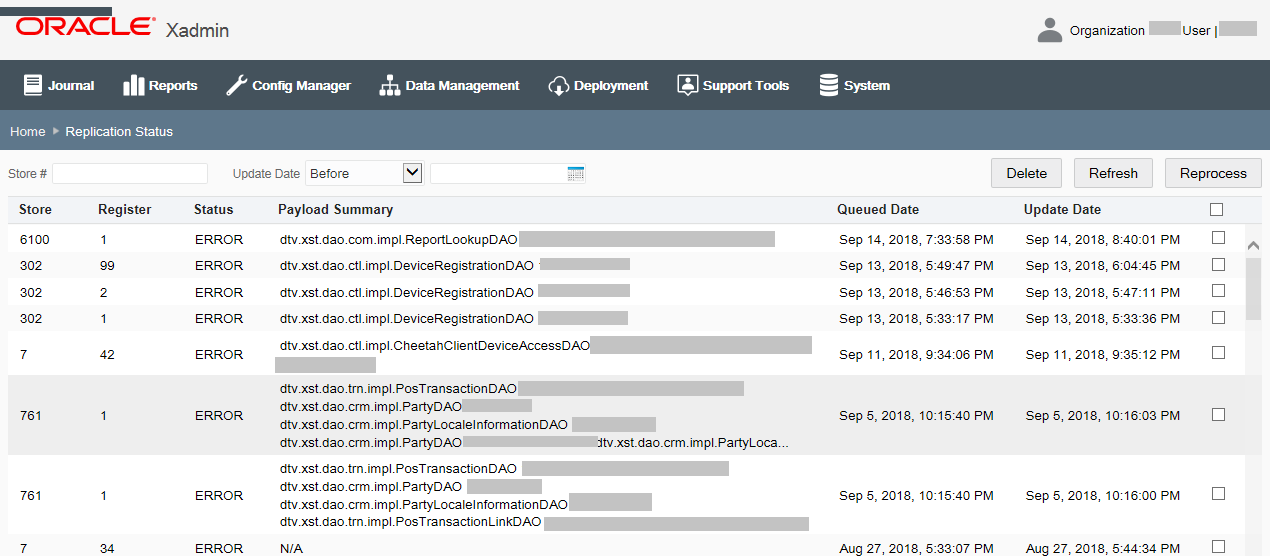
Task: Click ERROR status of register 99 row
Action: [219, 266]
